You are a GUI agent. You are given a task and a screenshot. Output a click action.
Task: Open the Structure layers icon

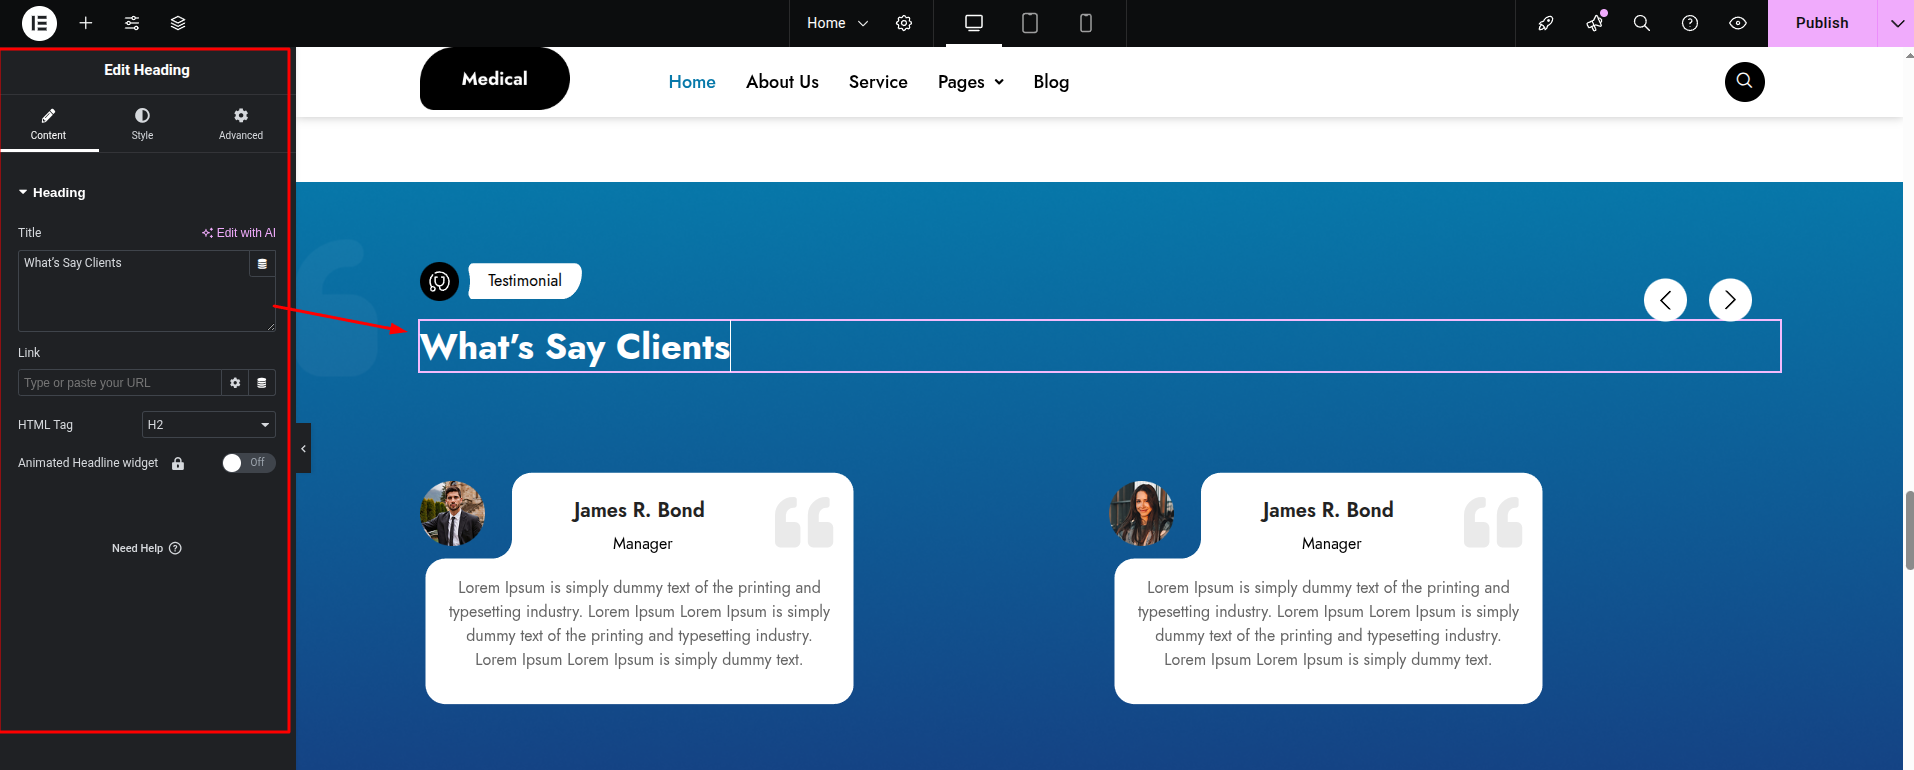point(178,23)
